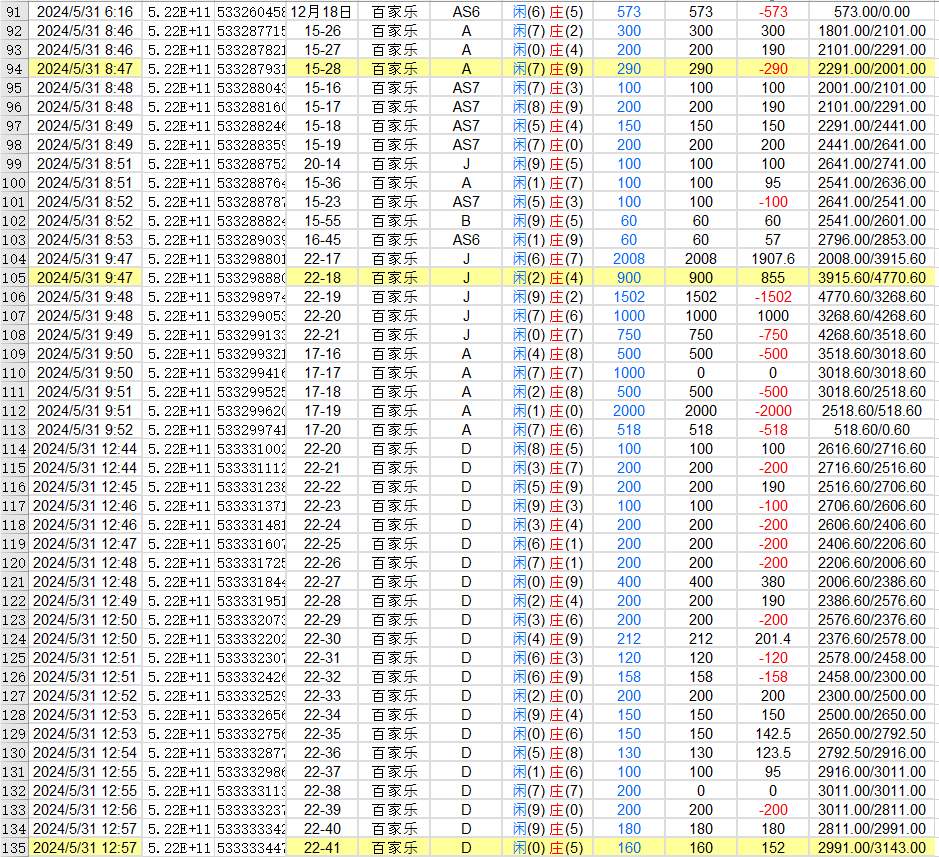
Task: Click the blue value 573 in row 91
Action: [630, 12]
